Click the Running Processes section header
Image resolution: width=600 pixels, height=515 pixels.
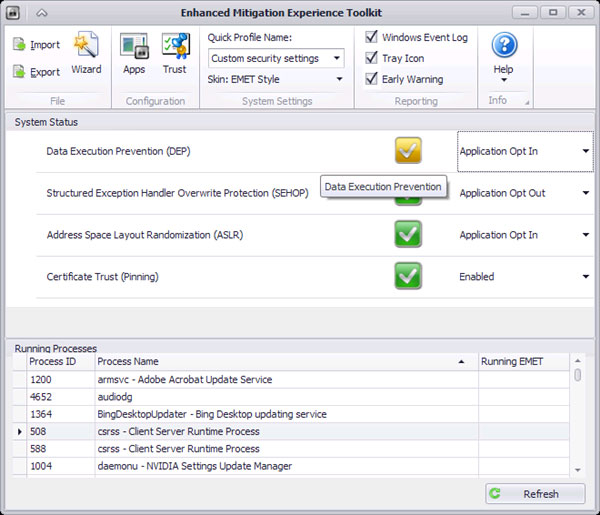(55, 348)
